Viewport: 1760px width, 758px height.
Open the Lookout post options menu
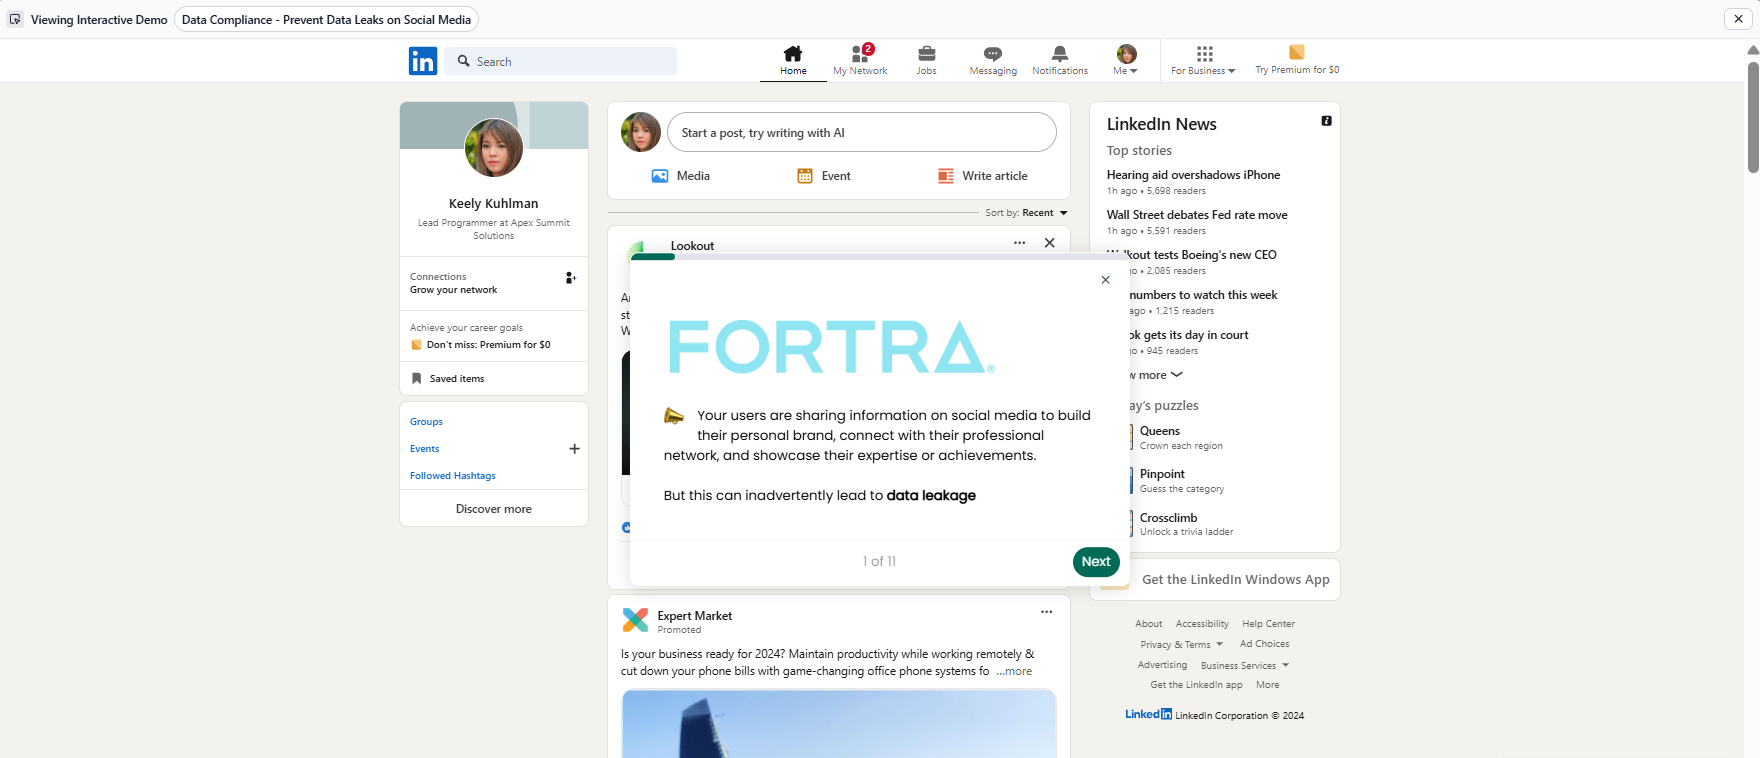pyautogui.click(x=1020, y=243)
